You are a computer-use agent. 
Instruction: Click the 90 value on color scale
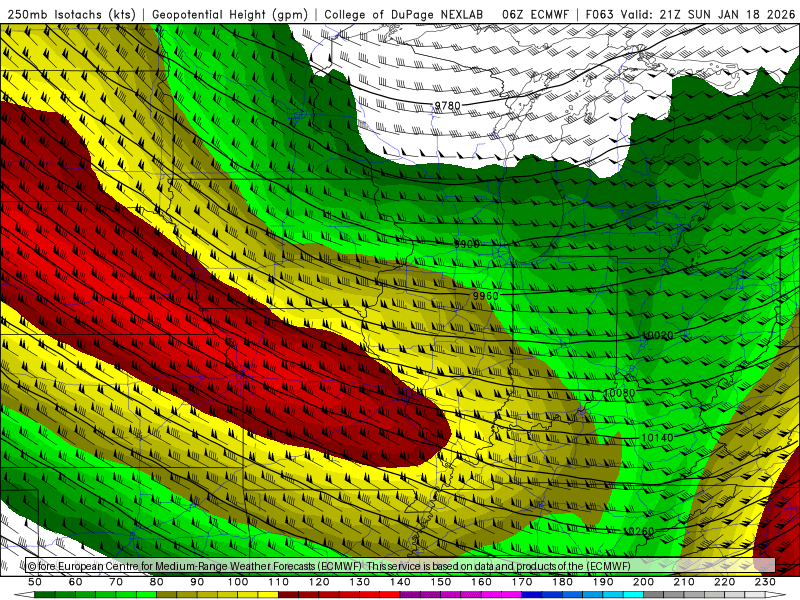coord(197,582)
